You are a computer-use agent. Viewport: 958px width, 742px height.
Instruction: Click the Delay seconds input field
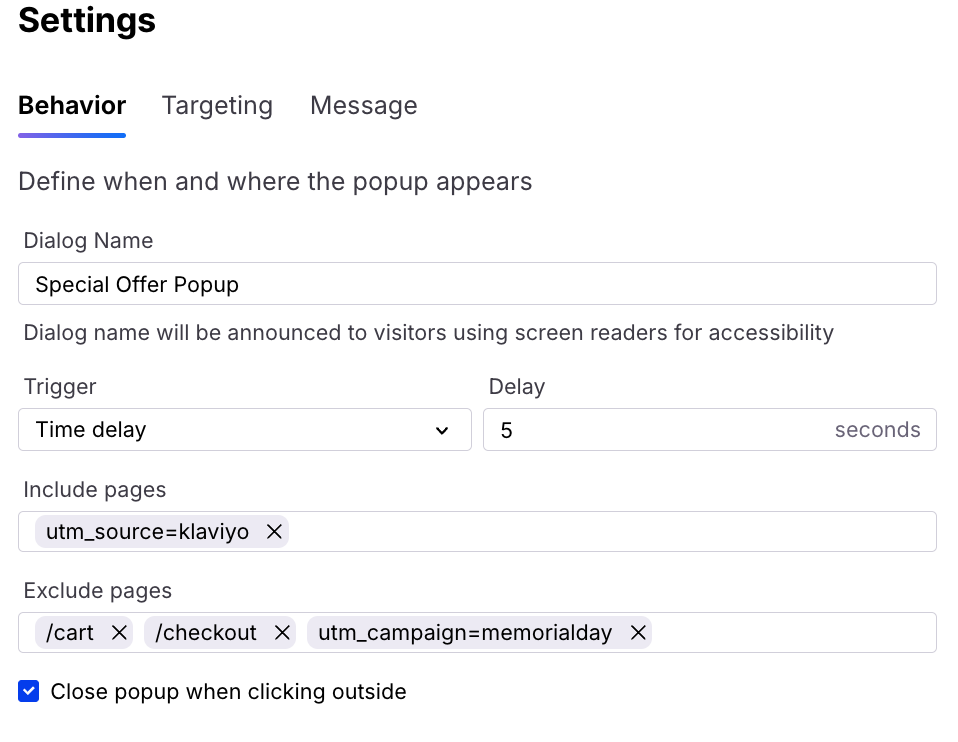(x=709, y=430)
